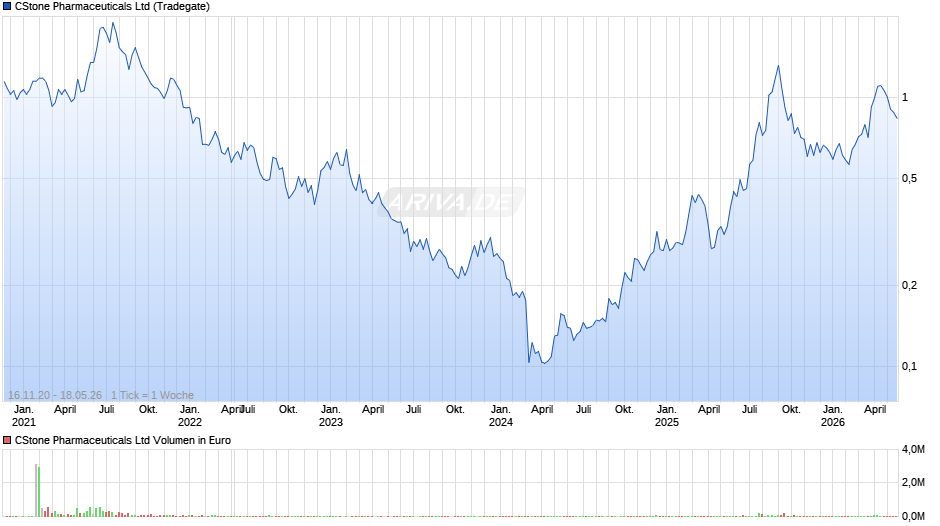Click the 'Jan. 2021' time axis label
Image resolution: width=940 pixels, height=526 pixels.
[x=24, y=416]
